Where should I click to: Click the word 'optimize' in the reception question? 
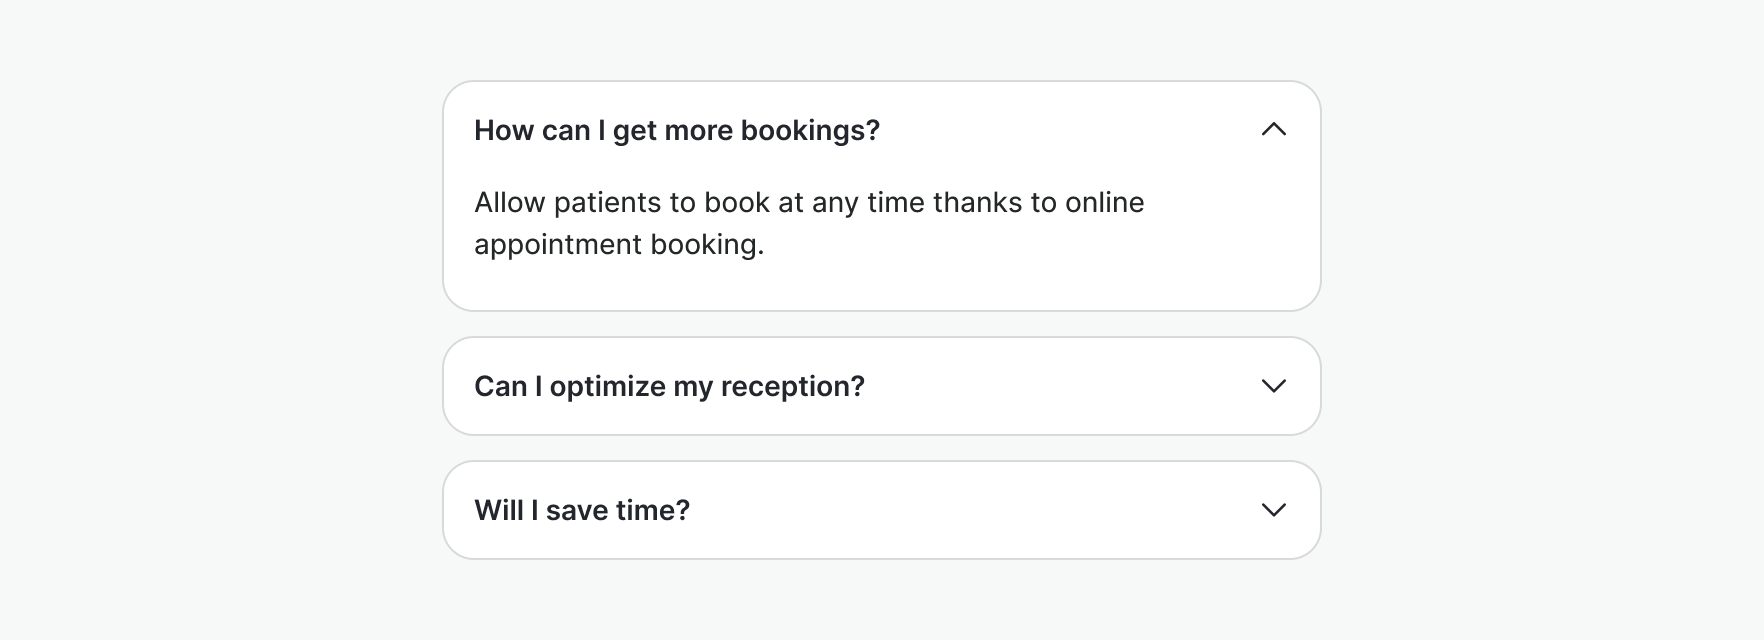pyautogui.click(x=607, y=386)
